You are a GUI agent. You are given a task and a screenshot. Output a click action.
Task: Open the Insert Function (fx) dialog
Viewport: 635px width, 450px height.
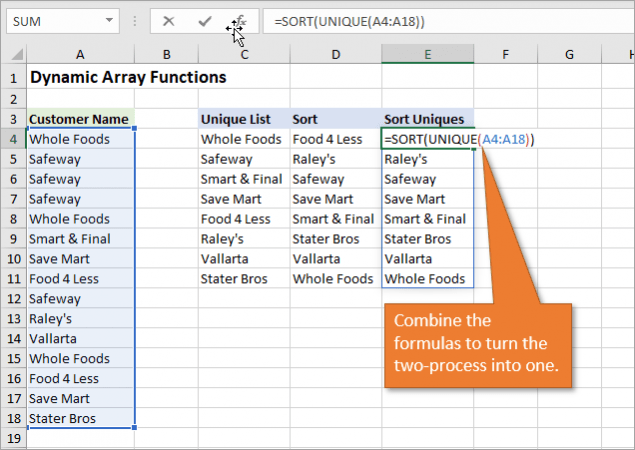(240, 21)
